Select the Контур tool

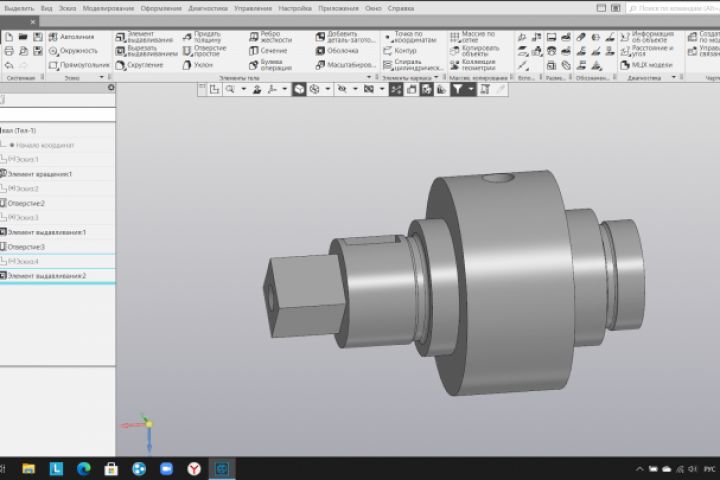(400, 51)
